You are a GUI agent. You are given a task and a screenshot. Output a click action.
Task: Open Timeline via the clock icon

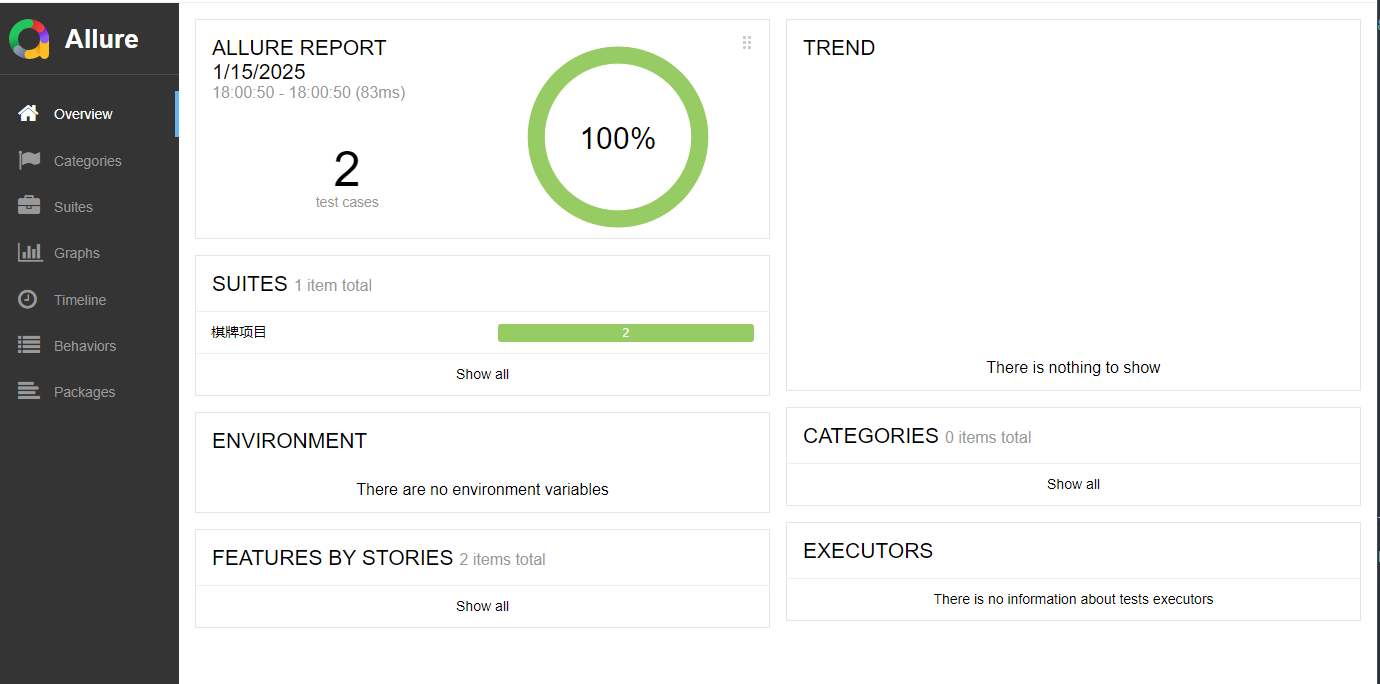28,299
